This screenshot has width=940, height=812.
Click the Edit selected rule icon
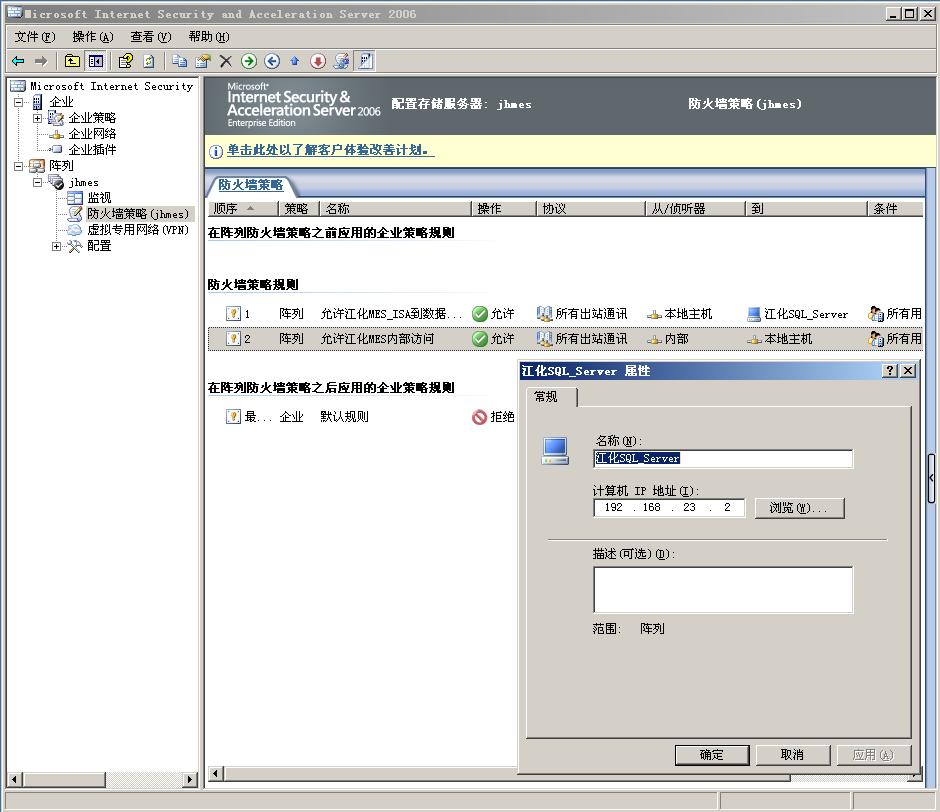click(x=203, y=61)
